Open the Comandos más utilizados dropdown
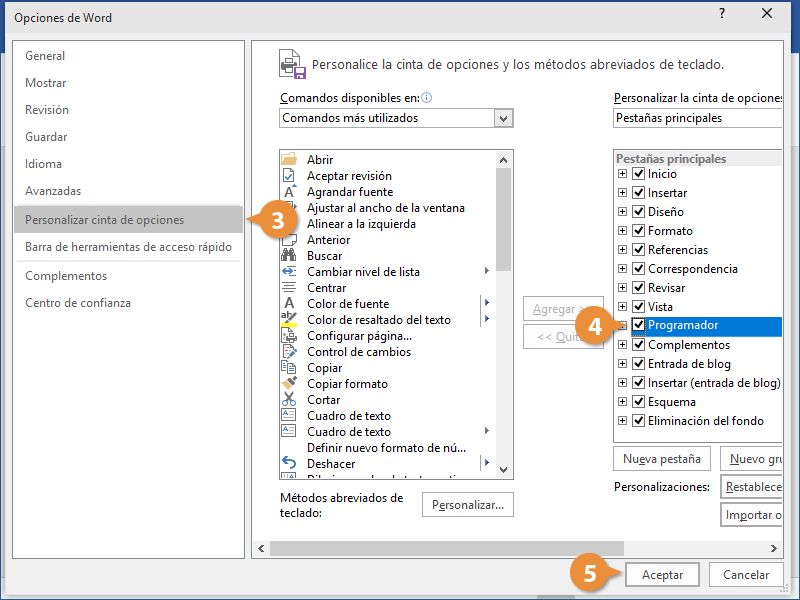This screenshot has width=800, height=600. point(503,118)
